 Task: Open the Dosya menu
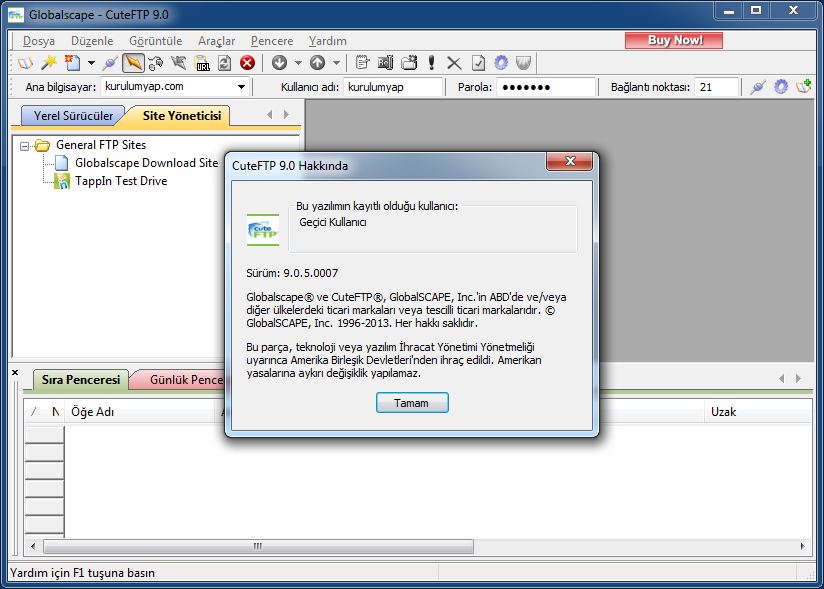[x=39, y=41]
